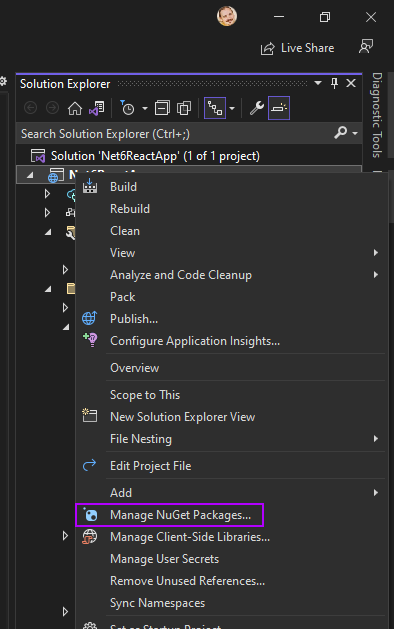Collapse the project node in the tree
This screenshot has height=629, width=394.
pos(30,175)
